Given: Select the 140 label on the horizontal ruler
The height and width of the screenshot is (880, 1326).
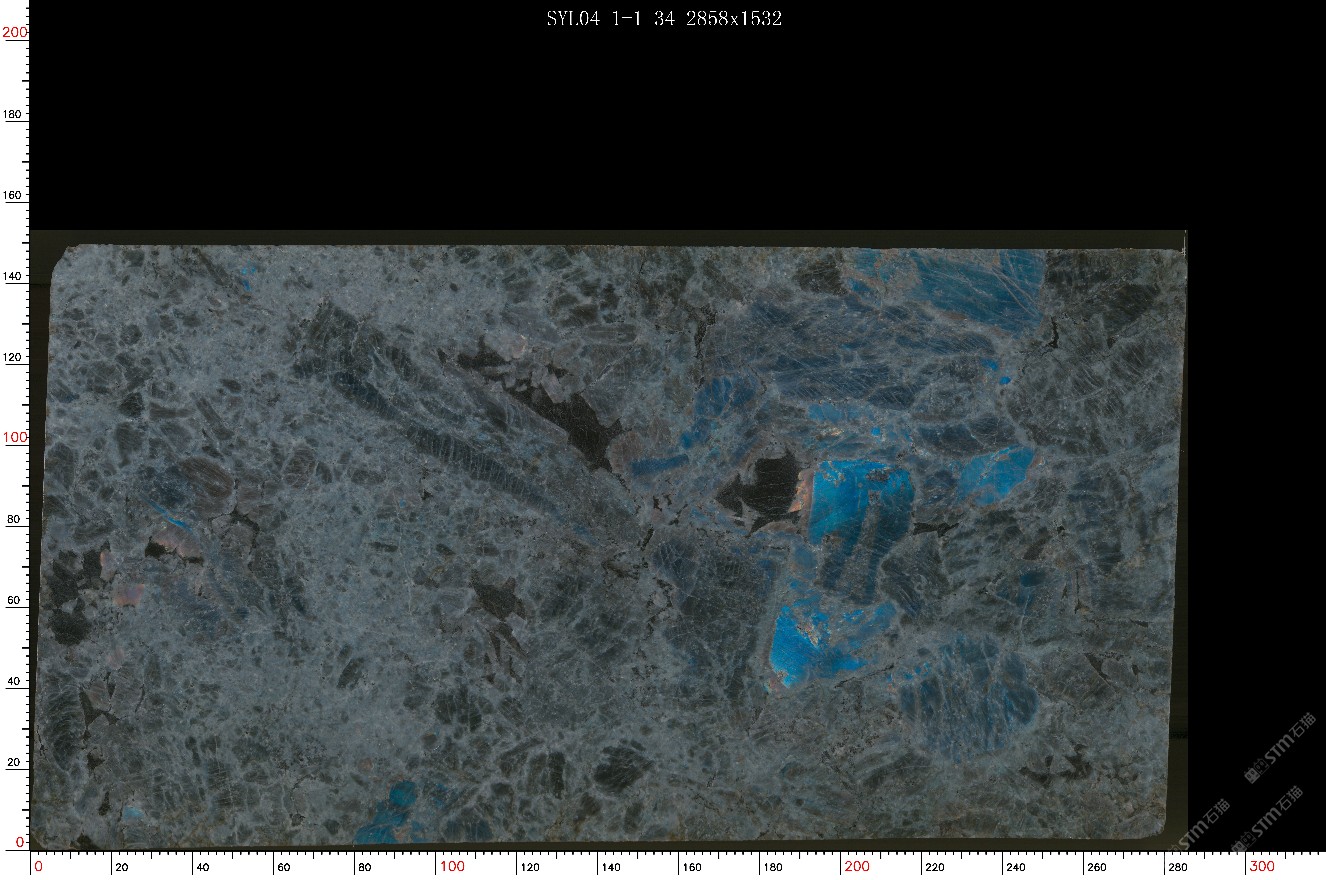Looking at the screenshot, I should click(x=611, y=867).
